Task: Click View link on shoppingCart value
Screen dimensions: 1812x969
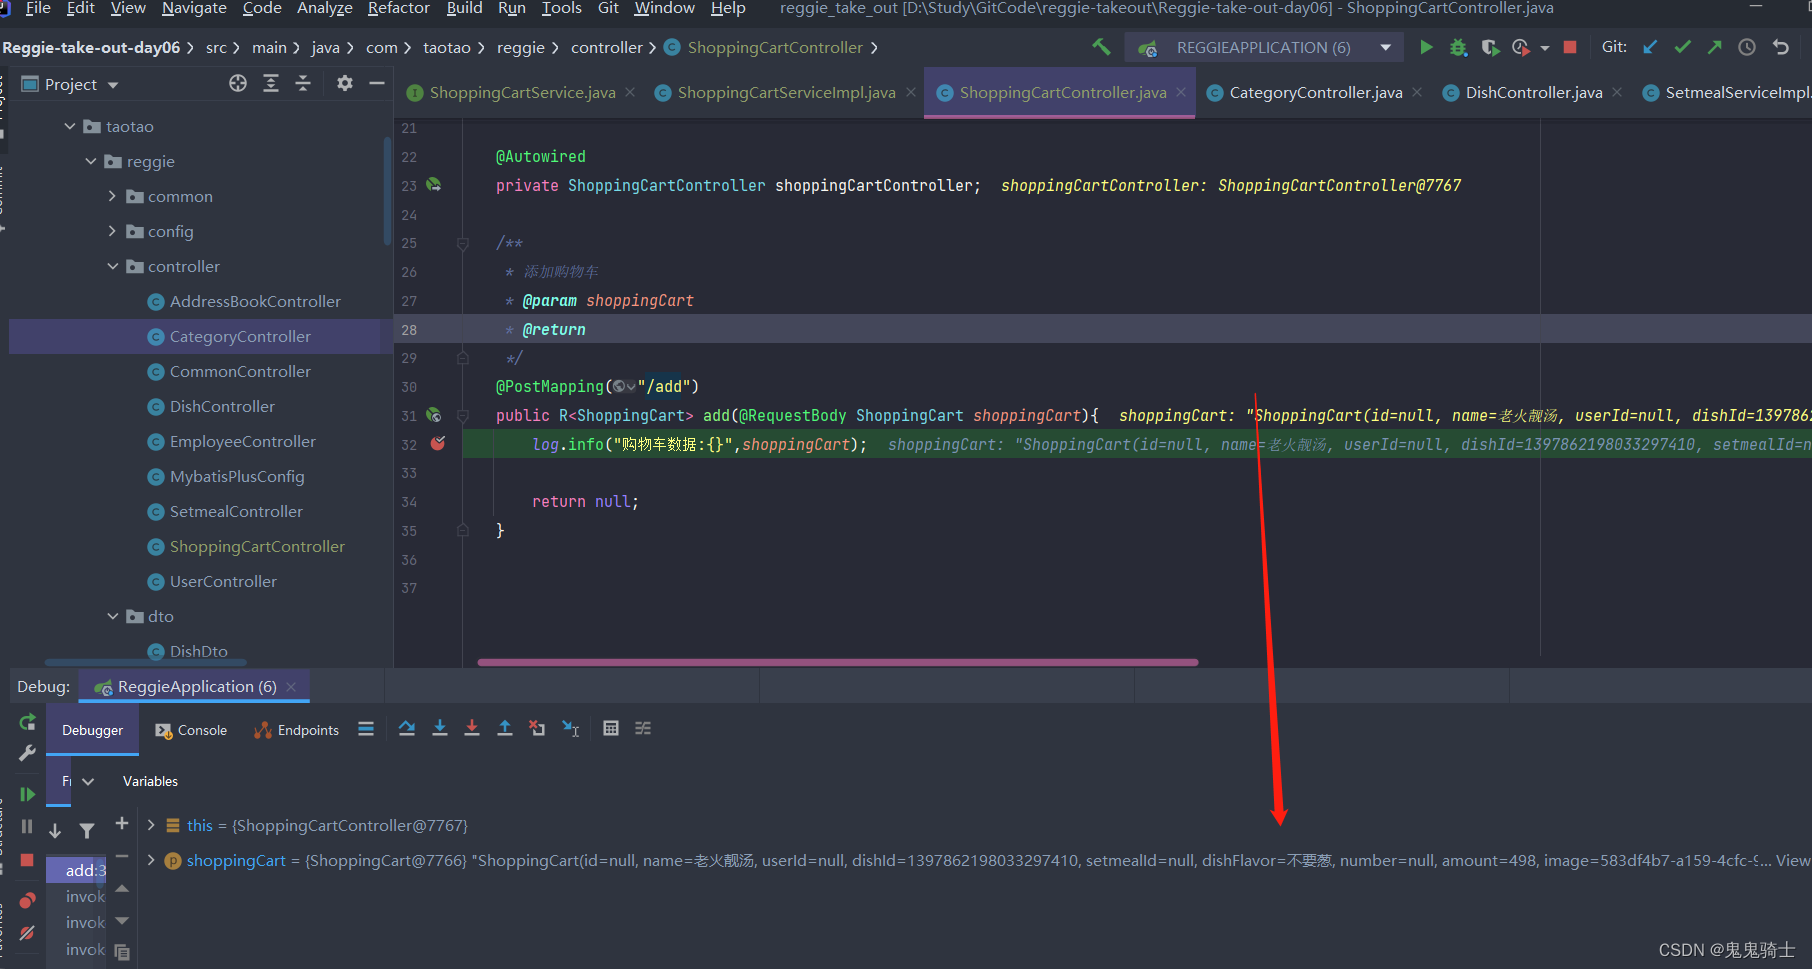Action: tap(1792, 860)
